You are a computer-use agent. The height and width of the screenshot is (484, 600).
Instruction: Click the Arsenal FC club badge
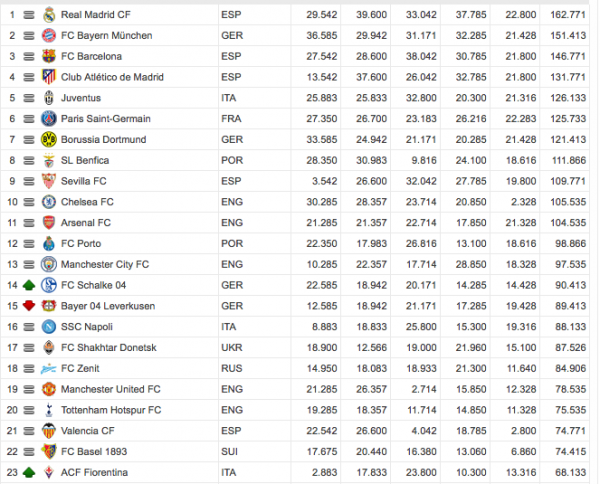coord(48,222)
